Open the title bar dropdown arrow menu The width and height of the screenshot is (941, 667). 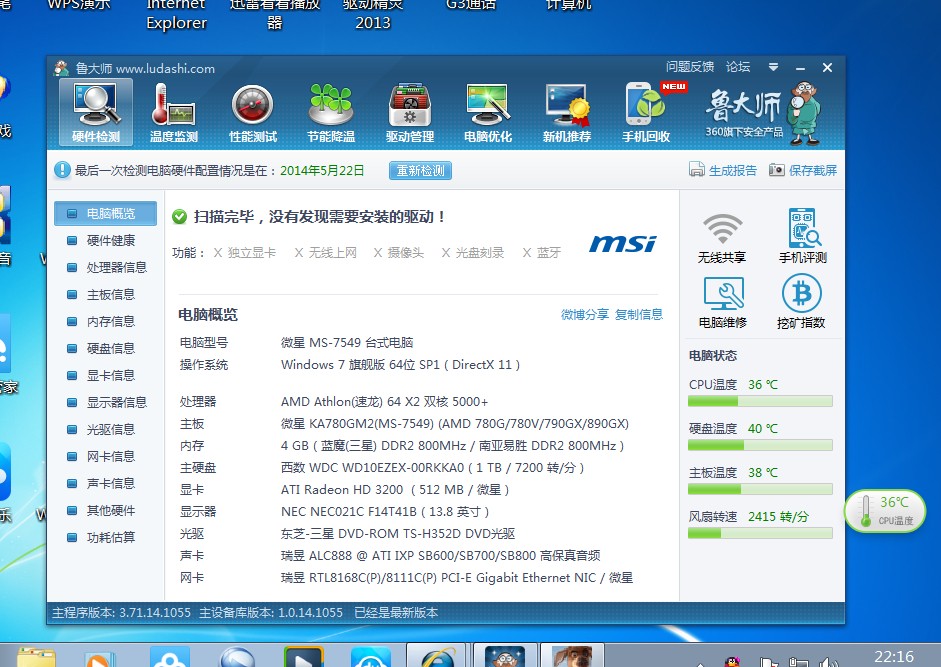(x=772, y=67)
